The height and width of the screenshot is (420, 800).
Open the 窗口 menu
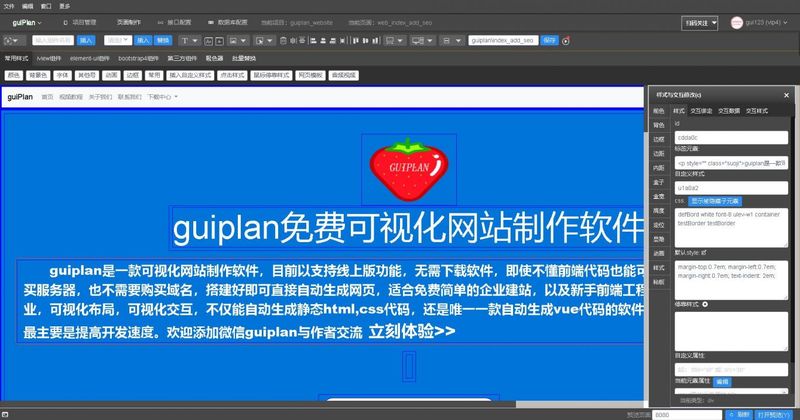pyautogui.click(x=46, y=6)
